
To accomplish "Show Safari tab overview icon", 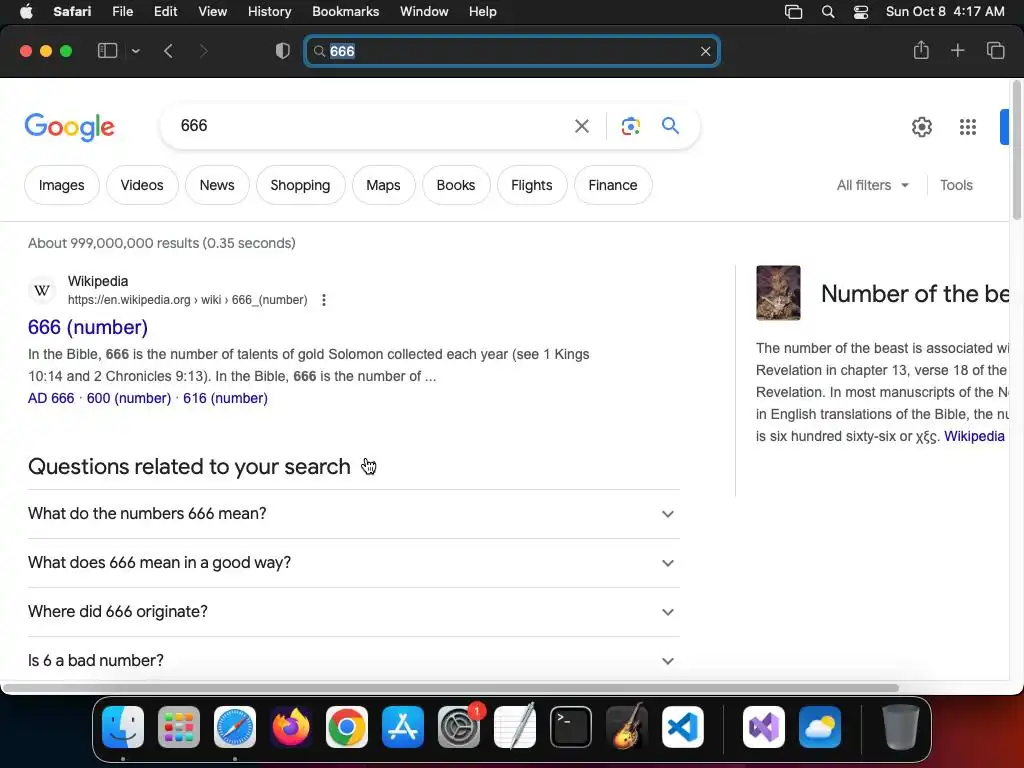I will [x=995, y=50].
